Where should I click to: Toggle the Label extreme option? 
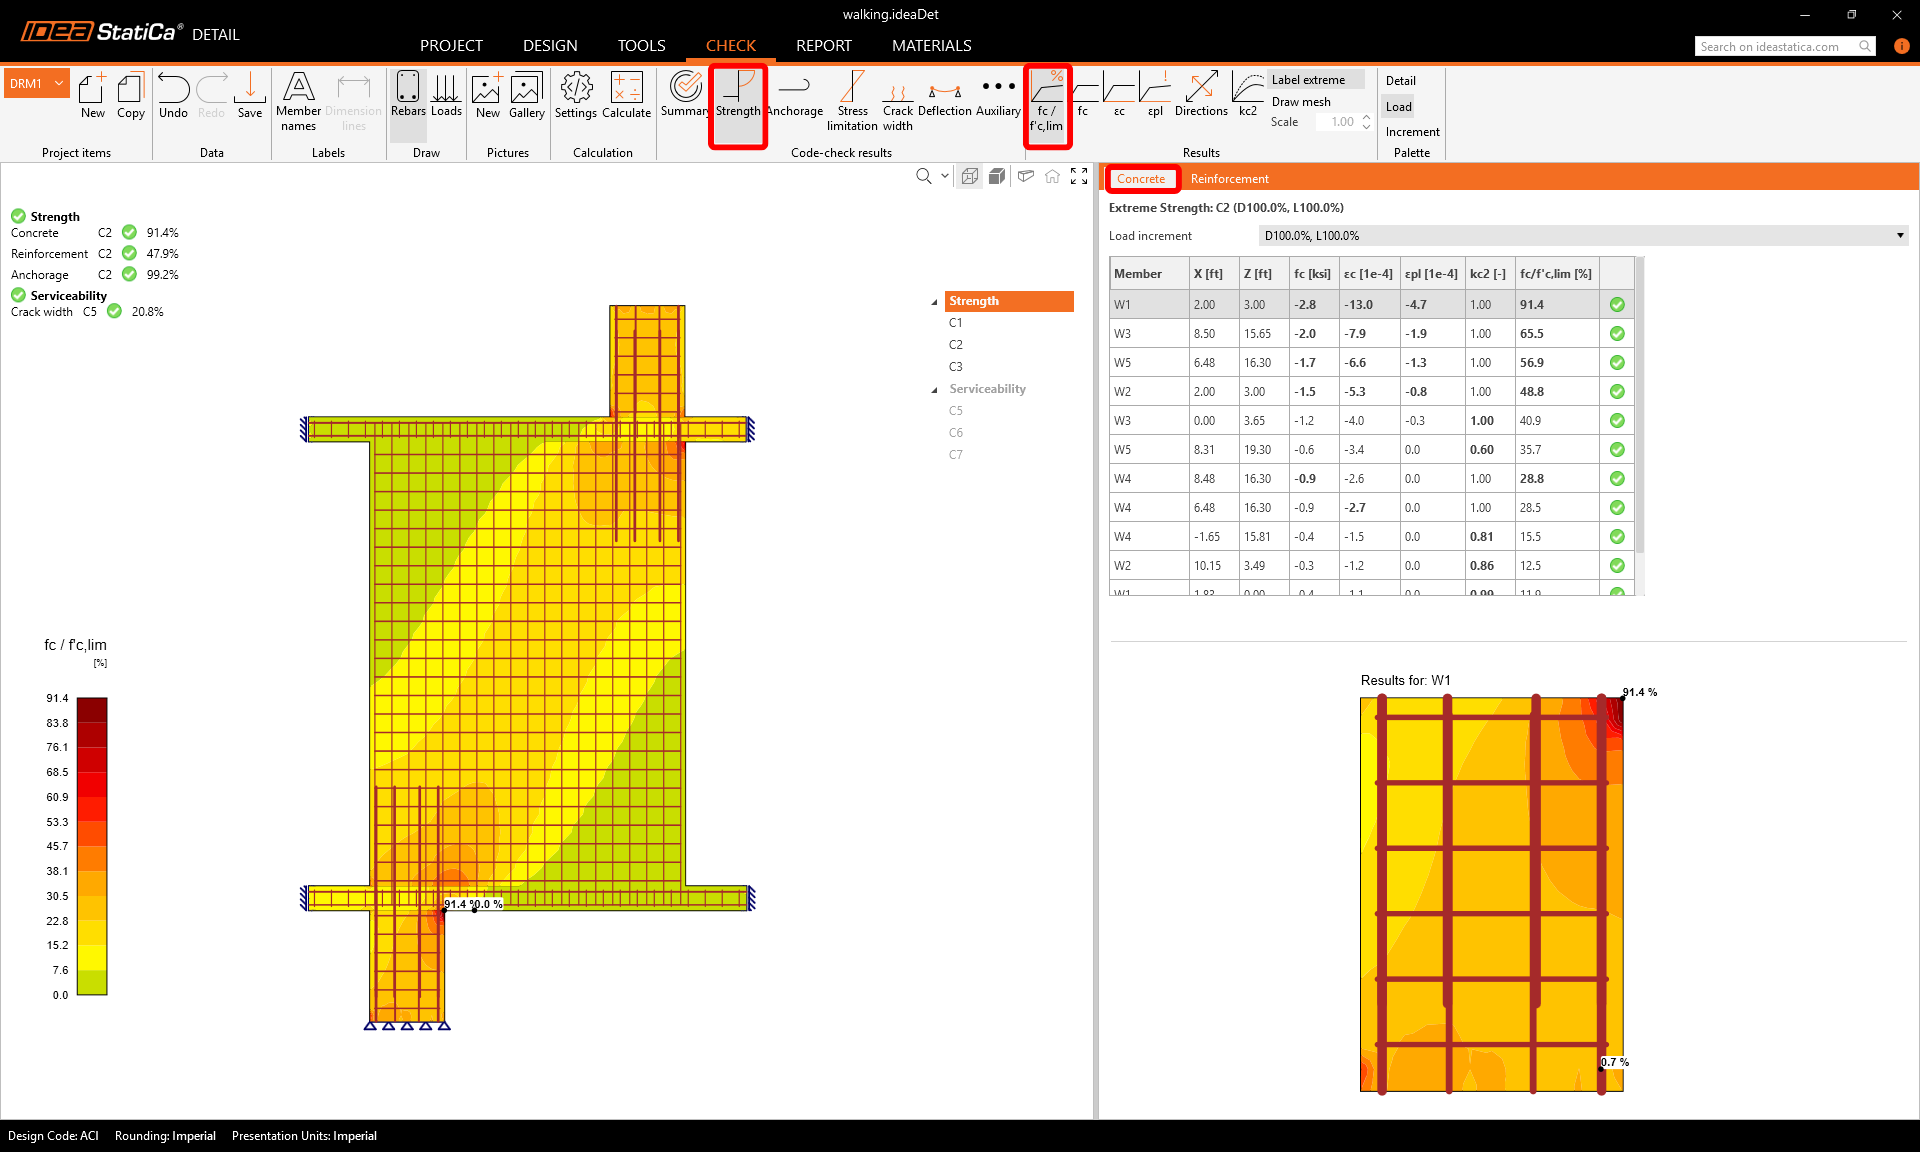1308,80
